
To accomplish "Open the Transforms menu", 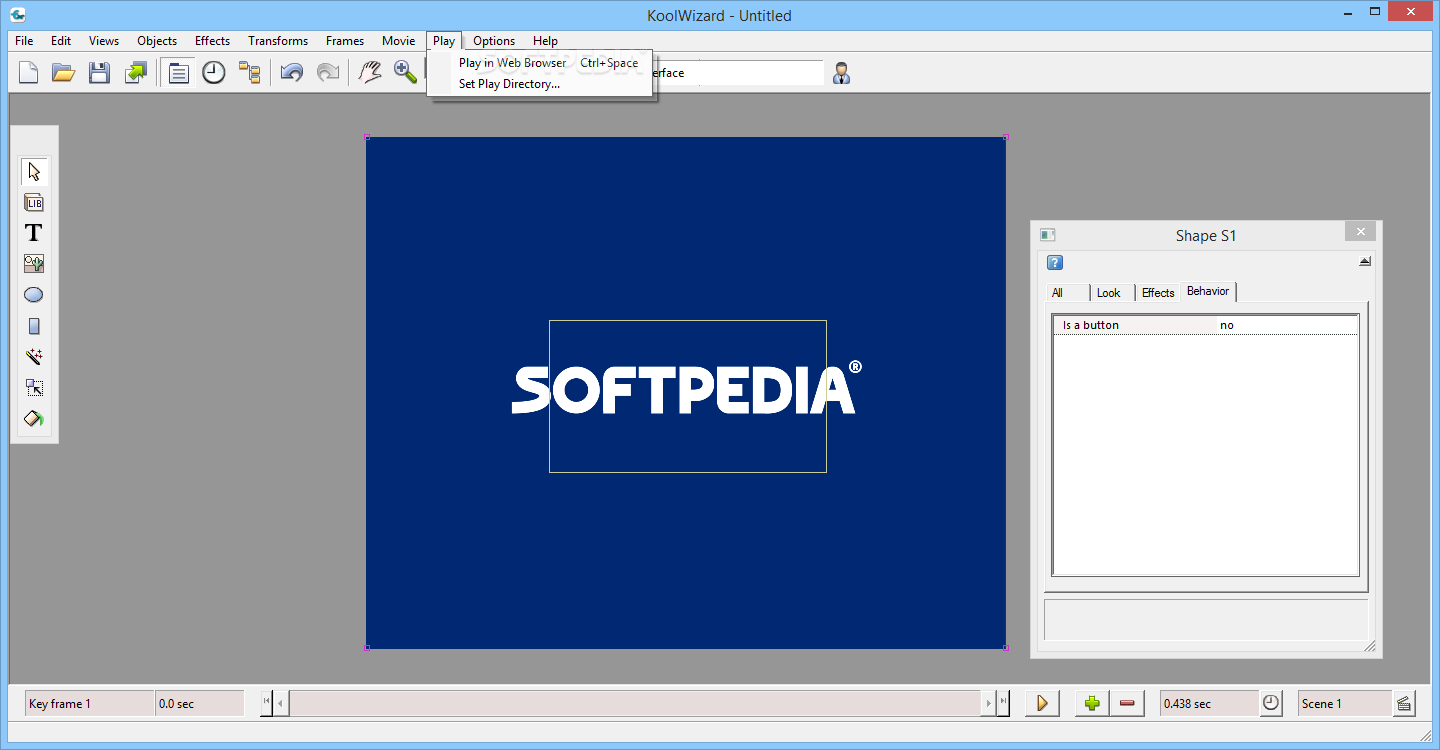I will pyautogui.click(x=278, y=41).
